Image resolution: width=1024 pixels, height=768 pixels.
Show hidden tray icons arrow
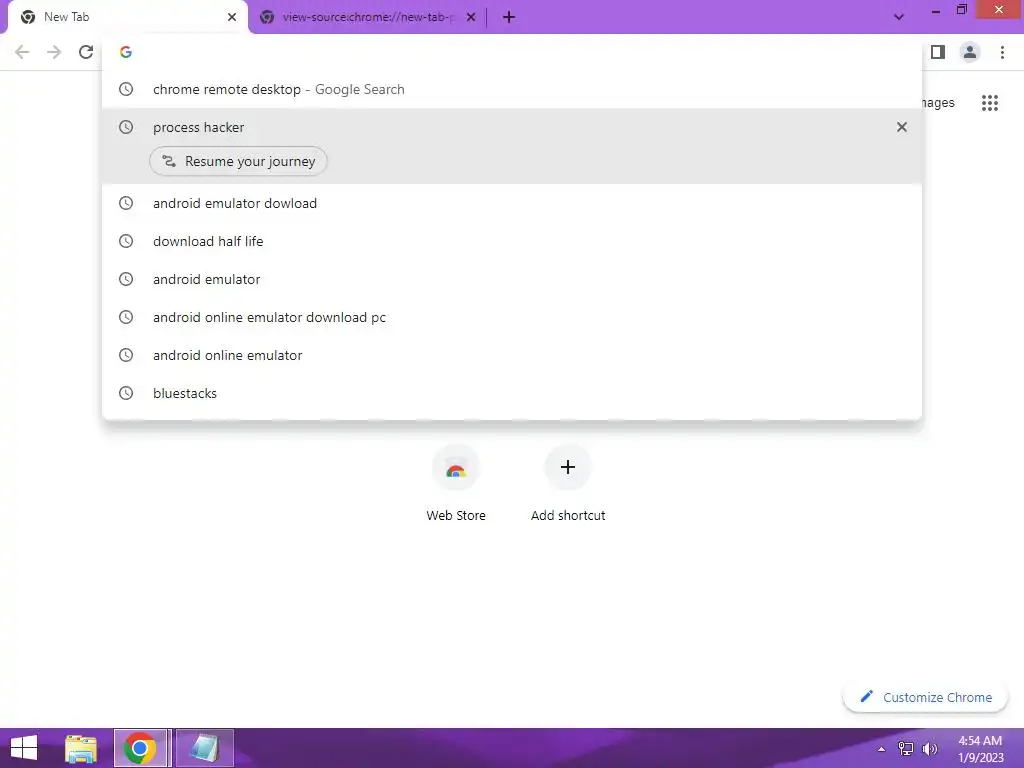tap(882, 749)
